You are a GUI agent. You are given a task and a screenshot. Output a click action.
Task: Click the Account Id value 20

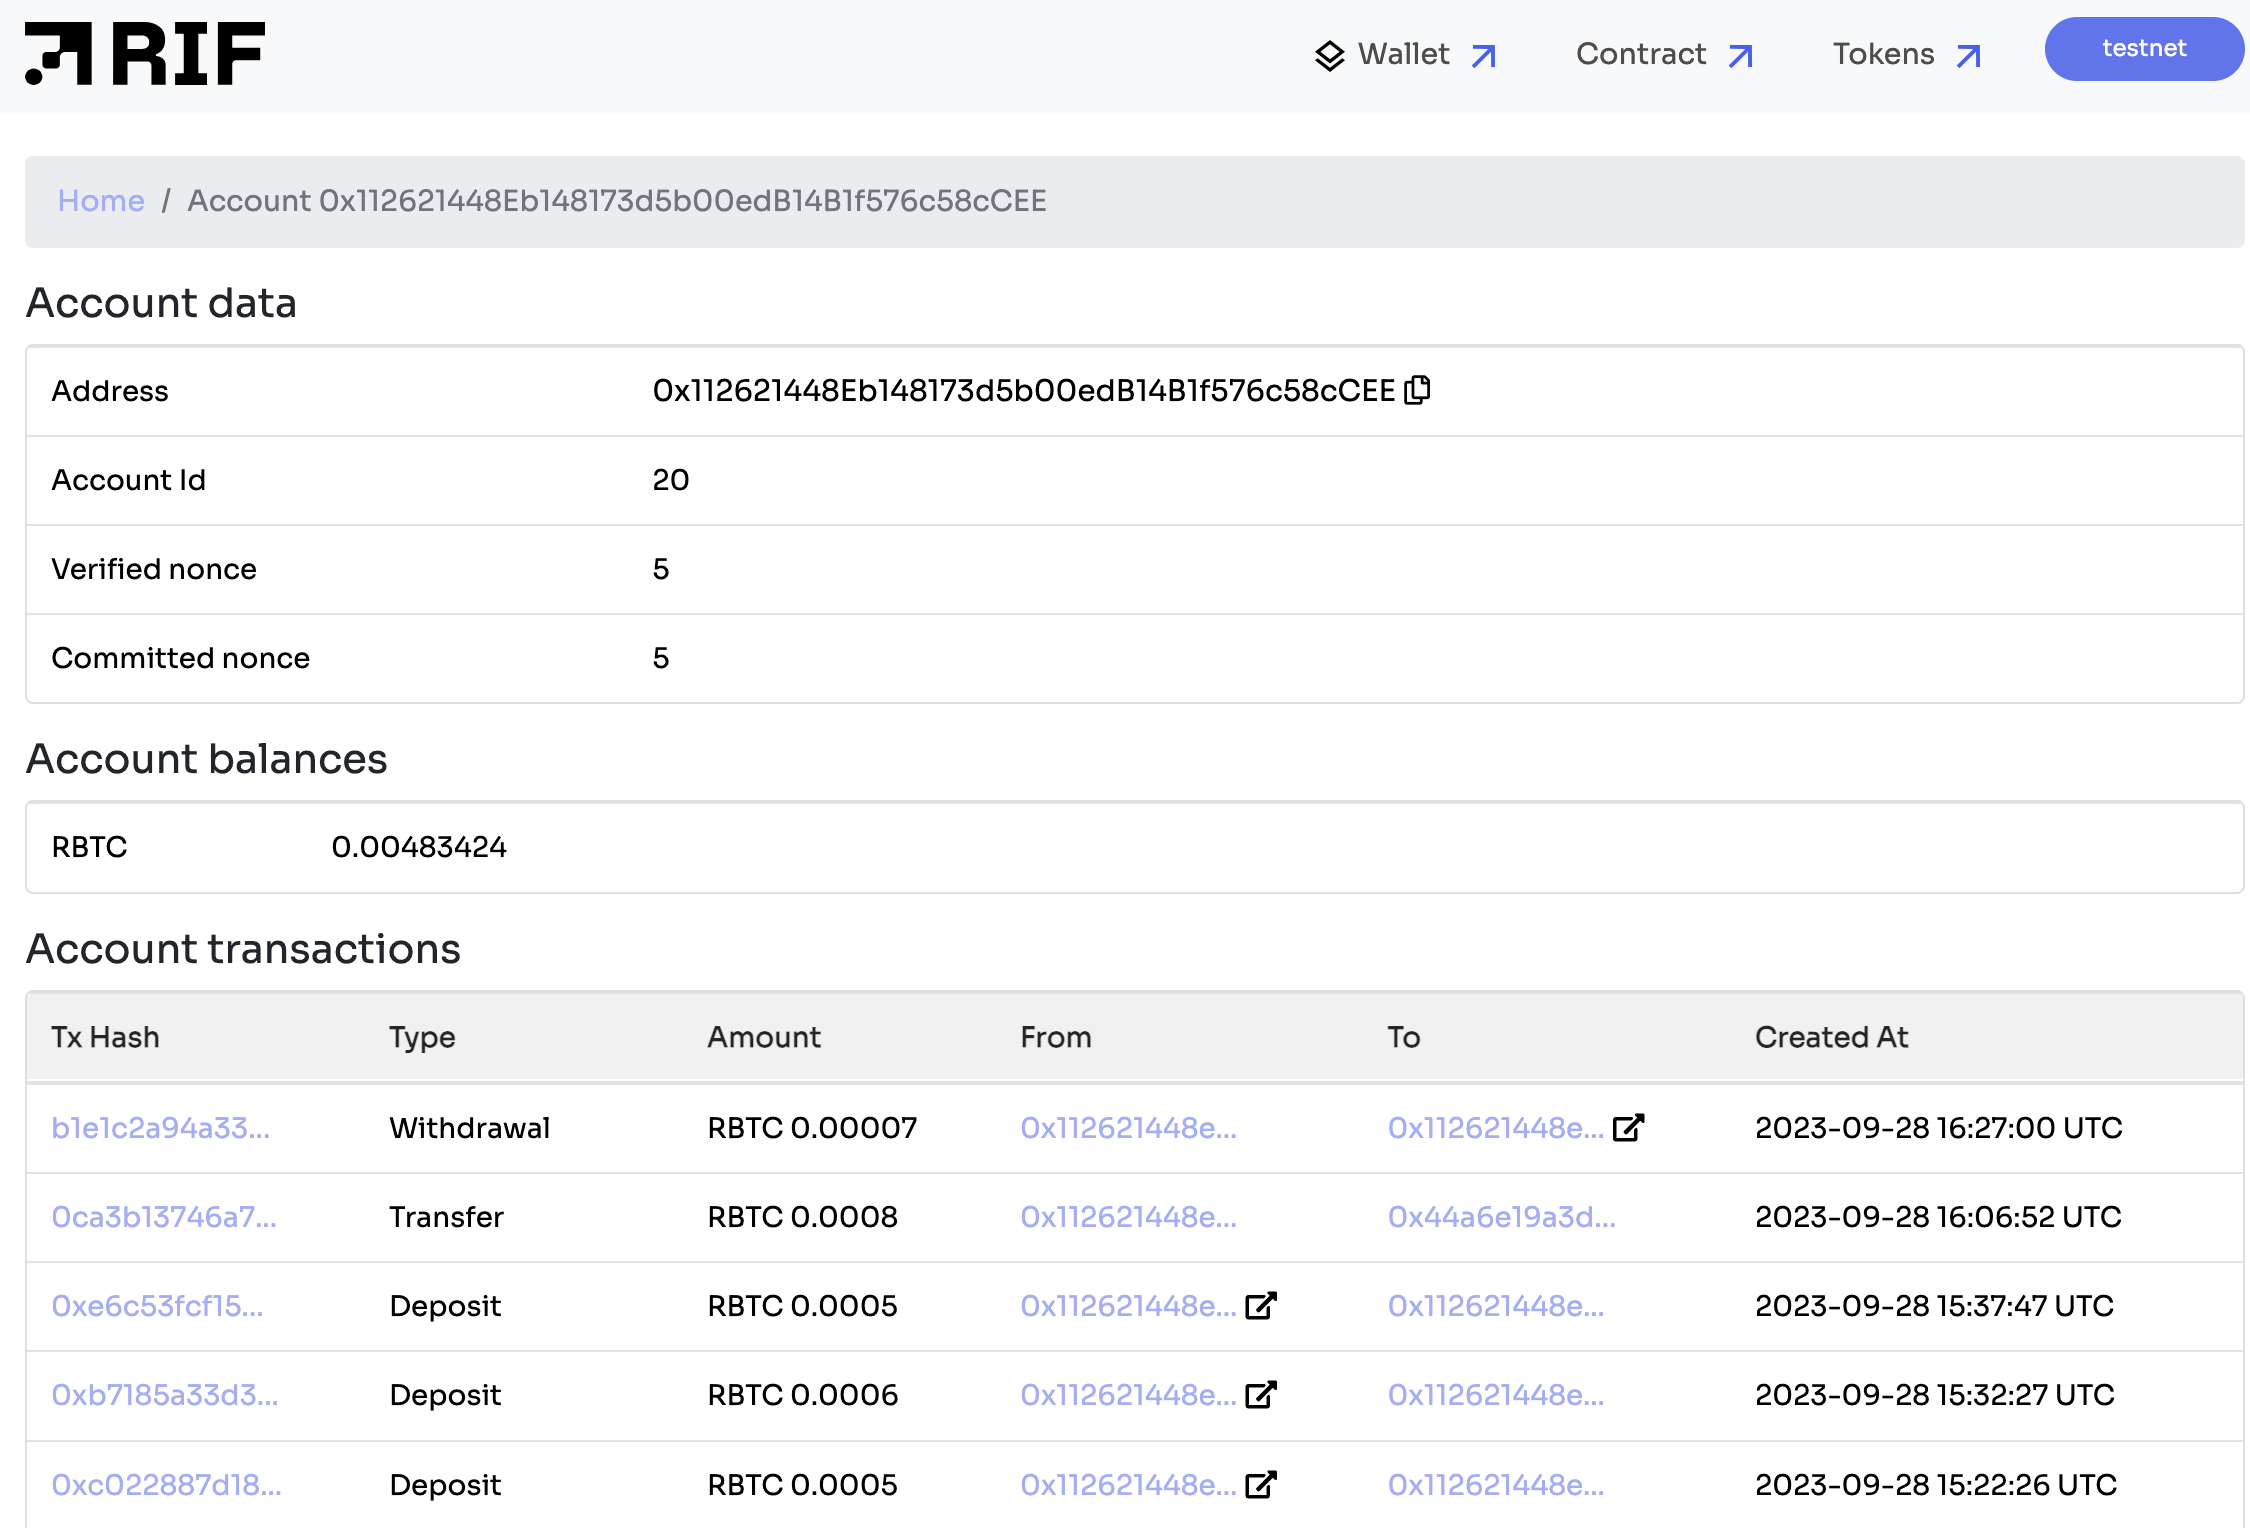[x=670, y=480]
